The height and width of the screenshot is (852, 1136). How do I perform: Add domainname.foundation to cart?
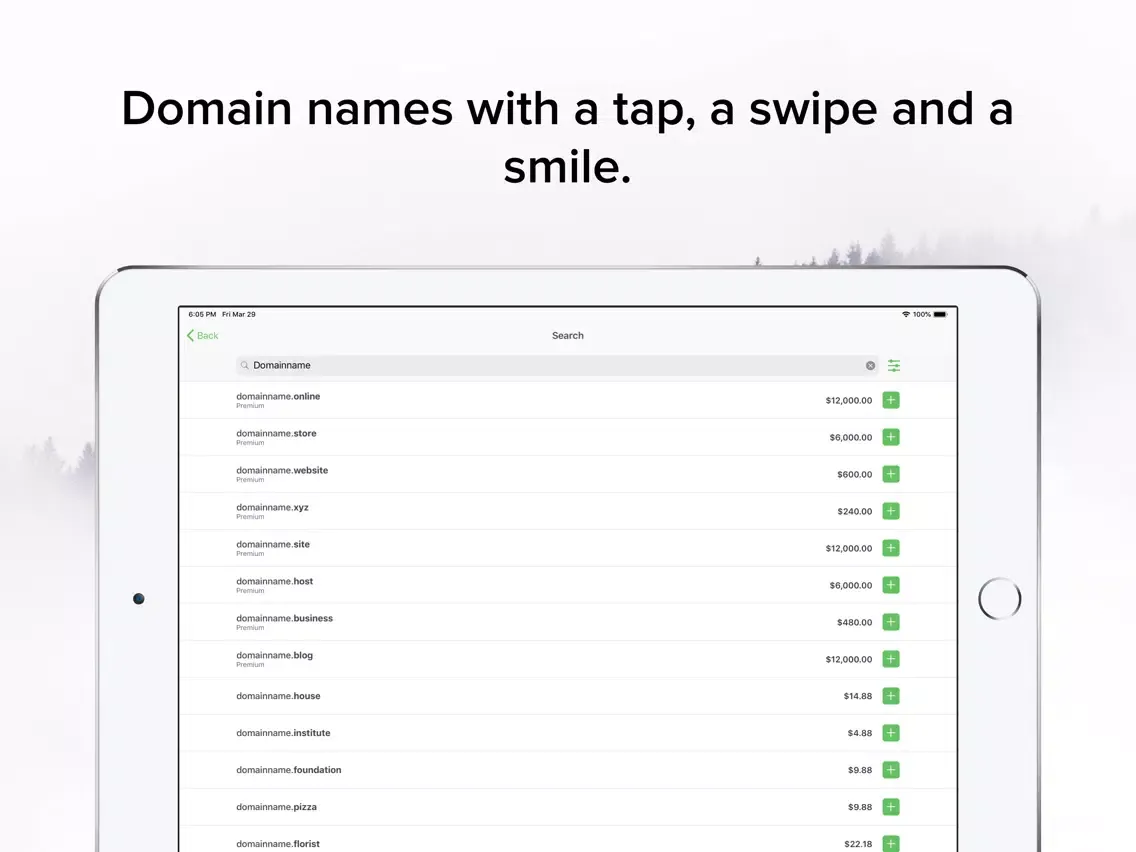(890, 769)
